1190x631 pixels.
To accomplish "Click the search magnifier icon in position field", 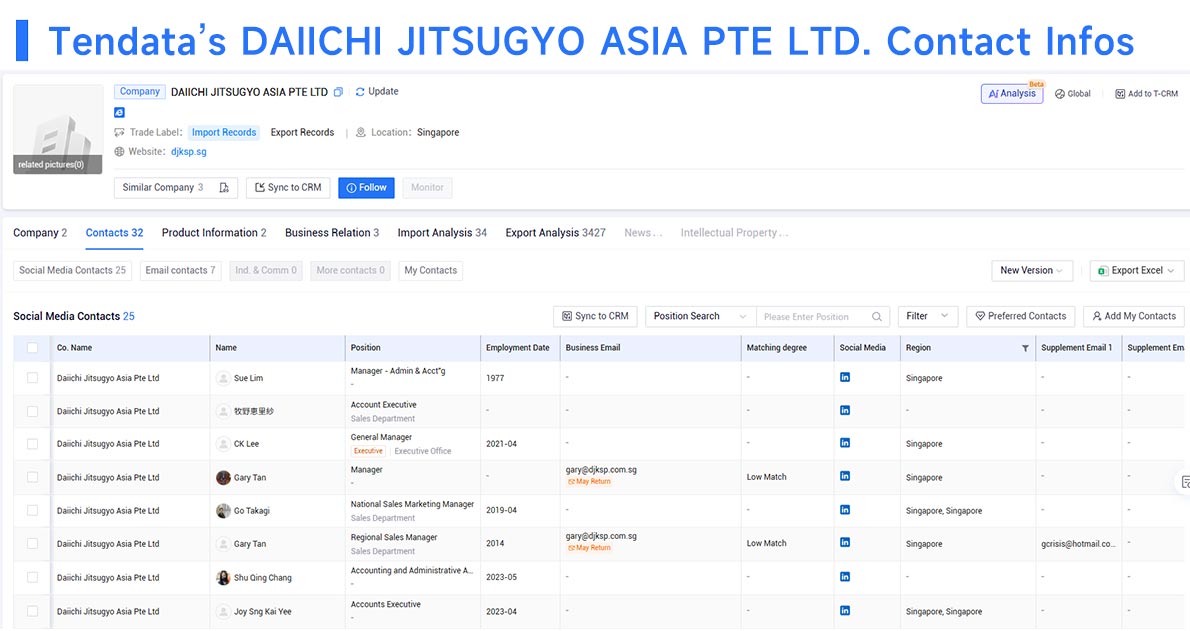I will (877, 317).
